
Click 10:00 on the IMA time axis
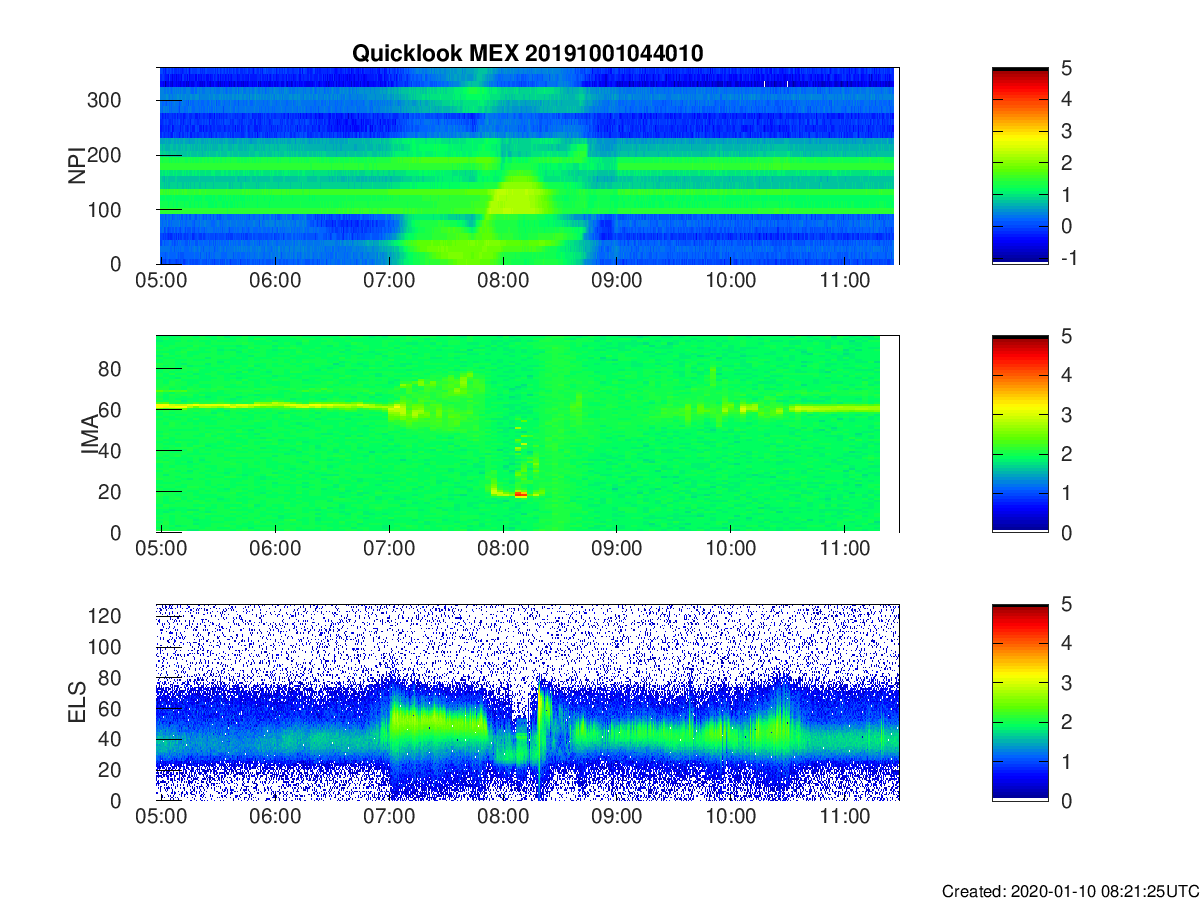(x=731, y=550)
